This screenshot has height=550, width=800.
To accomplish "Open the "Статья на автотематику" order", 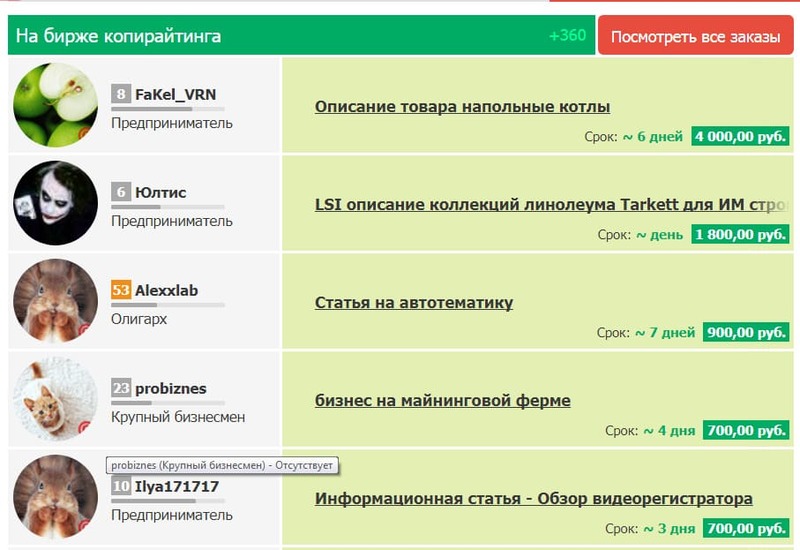I will coord(413,303).
